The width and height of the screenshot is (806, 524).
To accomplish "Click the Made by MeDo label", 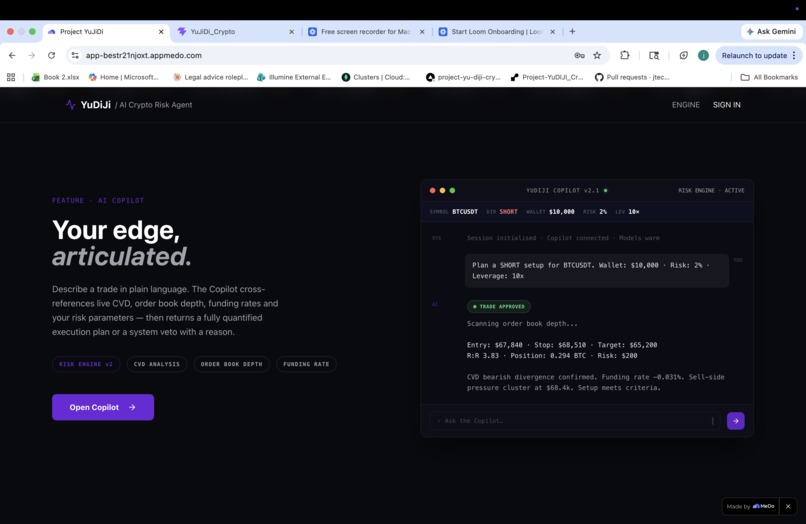I will [x=750, y=507].
